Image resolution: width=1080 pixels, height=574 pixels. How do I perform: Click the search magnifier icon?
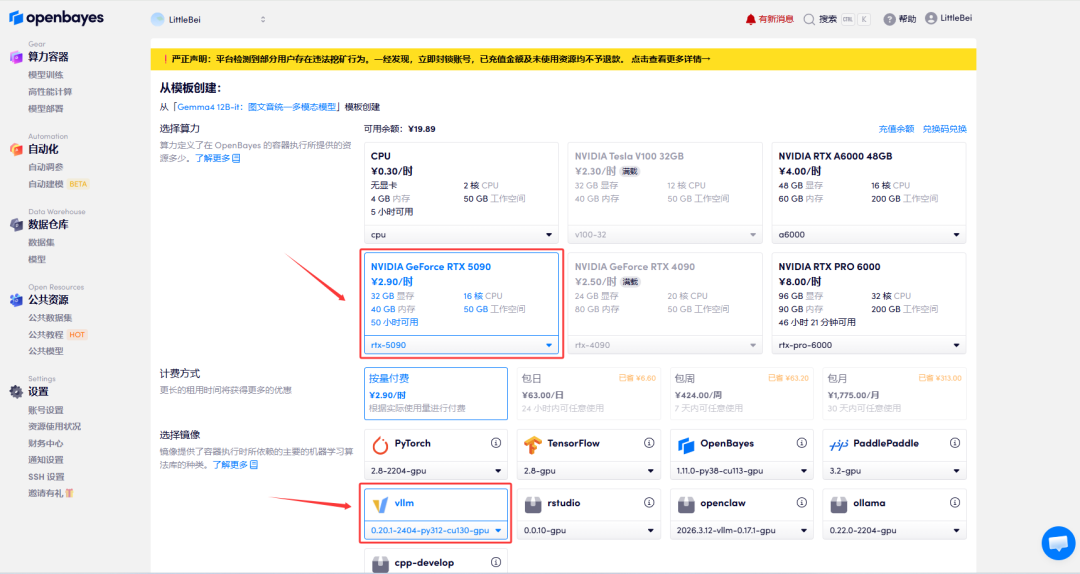pos(809,19)
